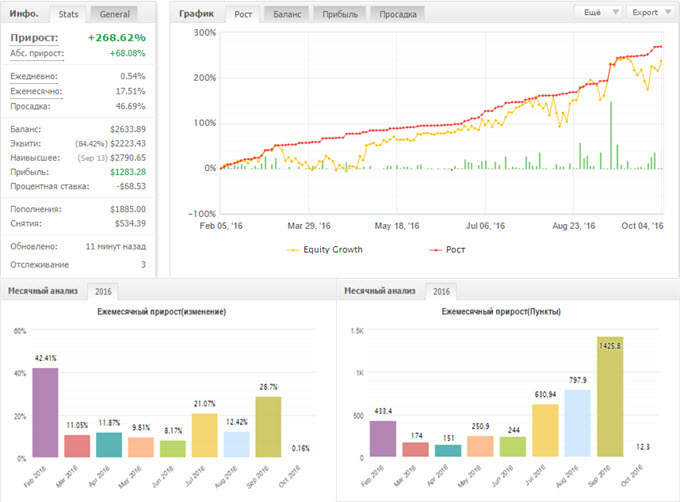Click the 11 минут назад update text
Image resolution: width=680 pixels, height=502 pixels.
(x=115, y=247)
